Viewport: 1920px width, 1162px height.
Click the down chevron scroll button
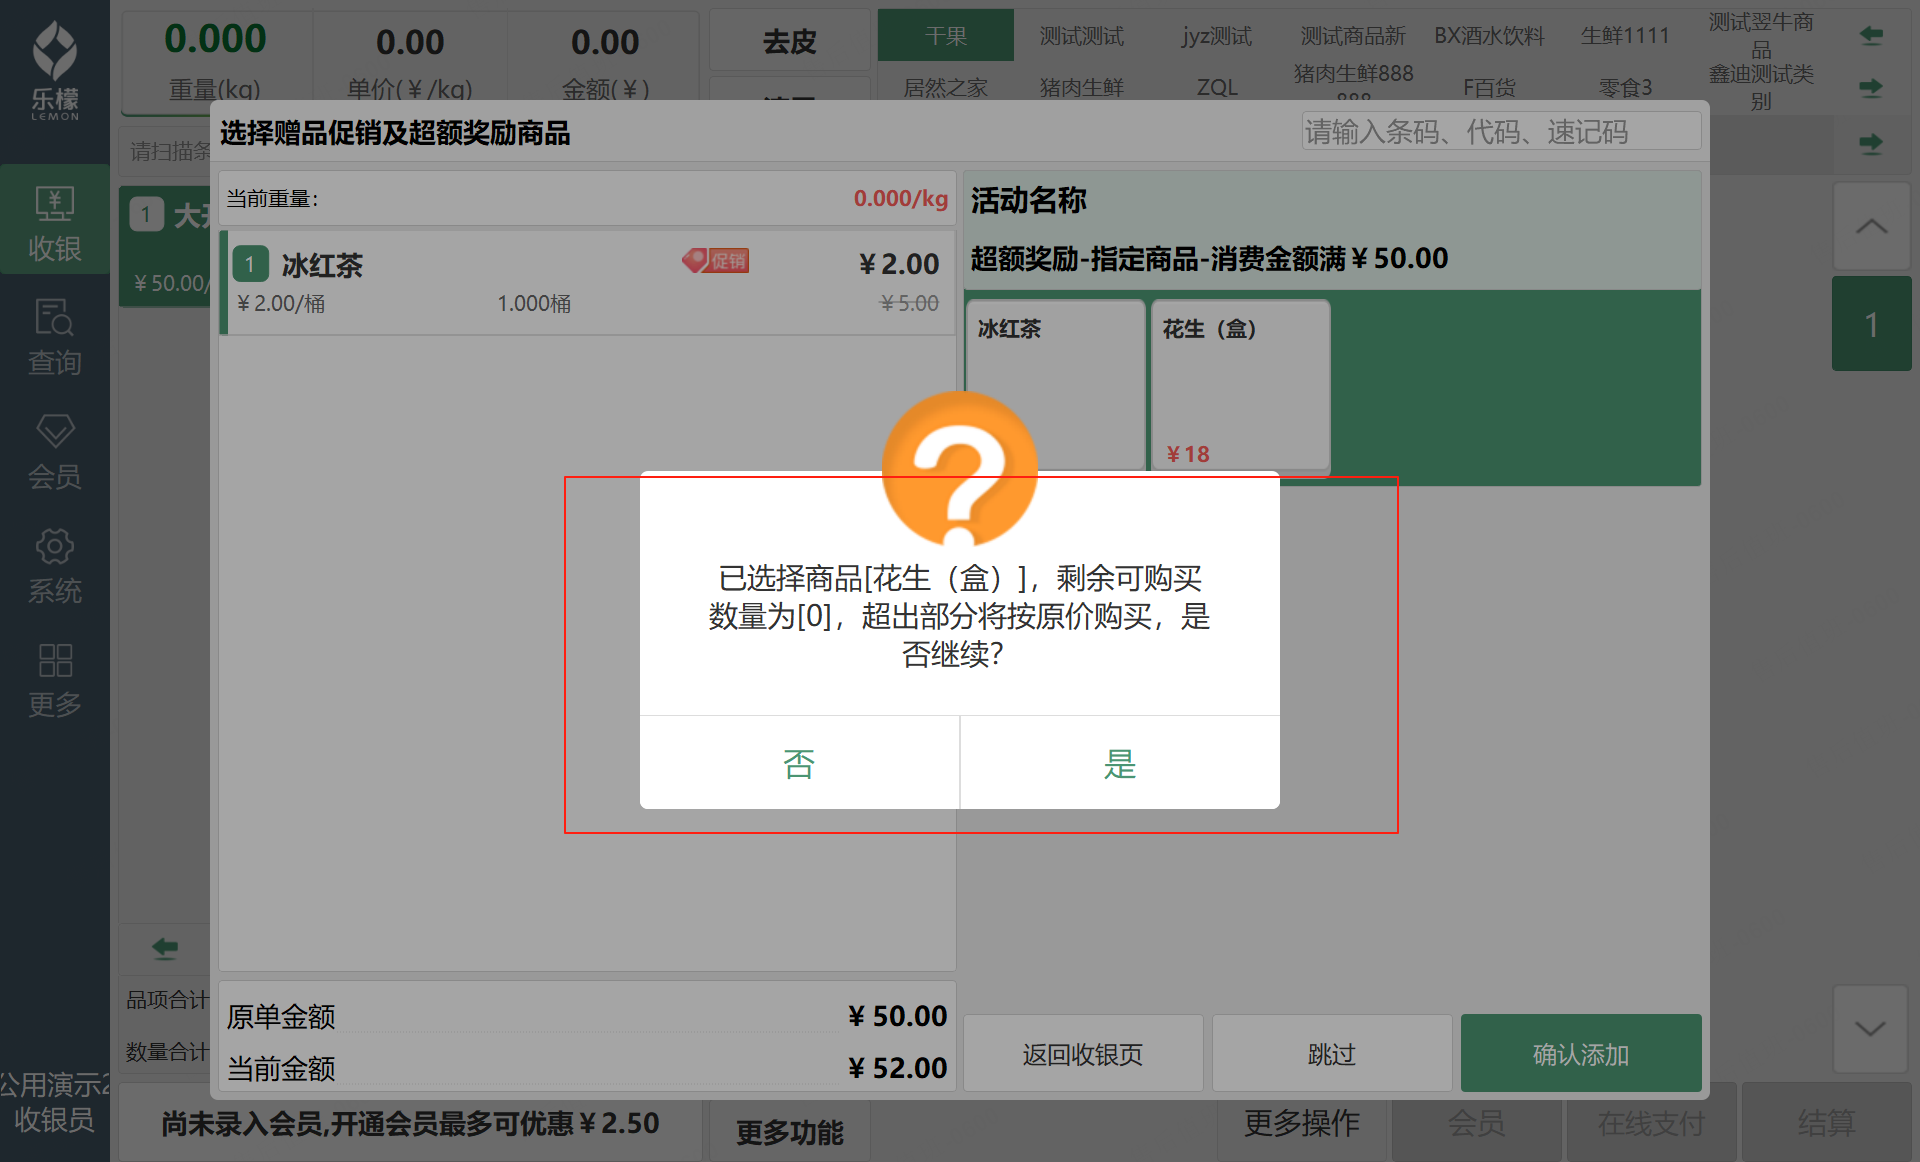point(1871,1028)
